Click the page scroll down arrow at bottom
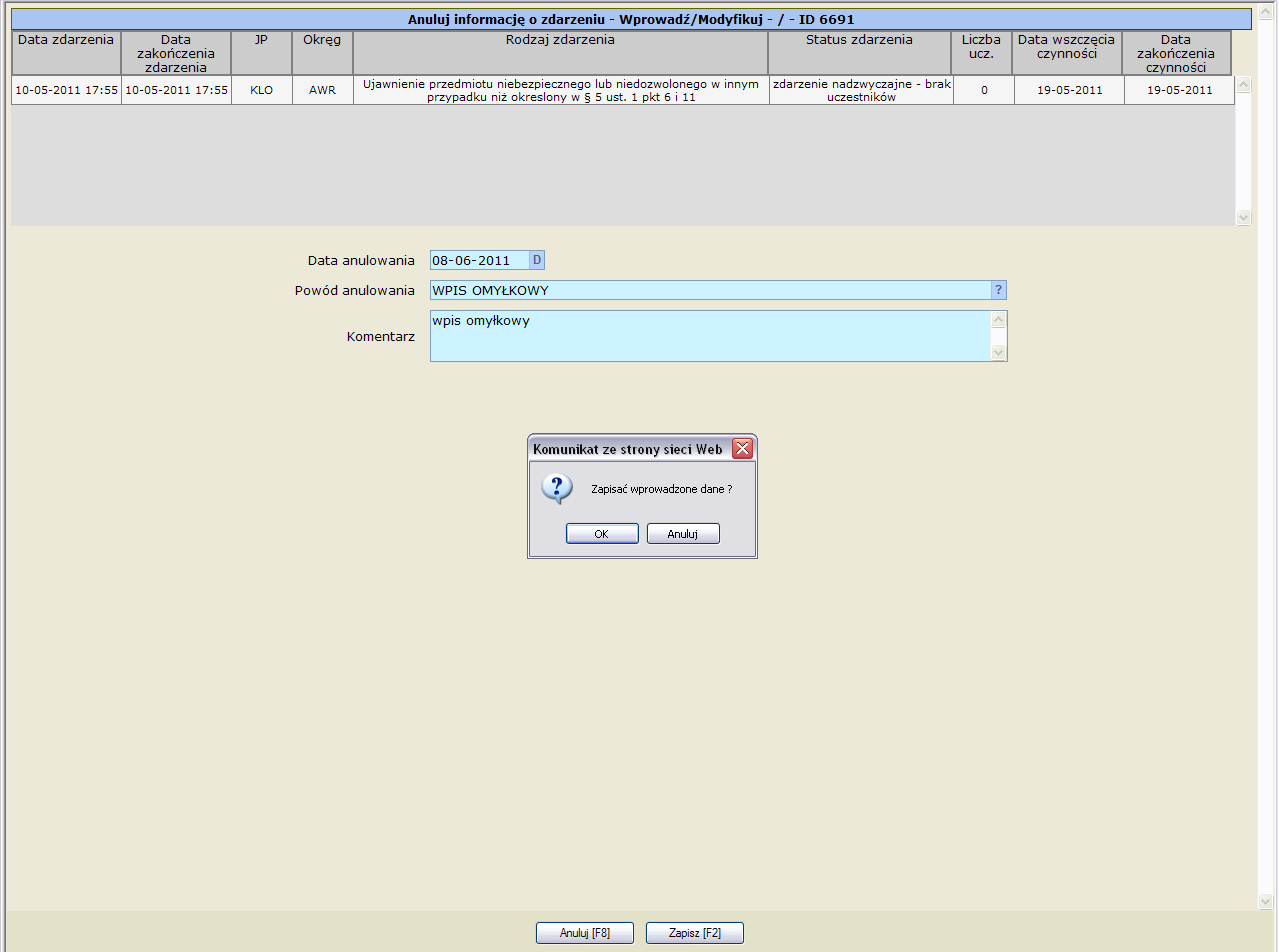Image resolution: width=1279 pixels, height=952 pixels. 1267,902
